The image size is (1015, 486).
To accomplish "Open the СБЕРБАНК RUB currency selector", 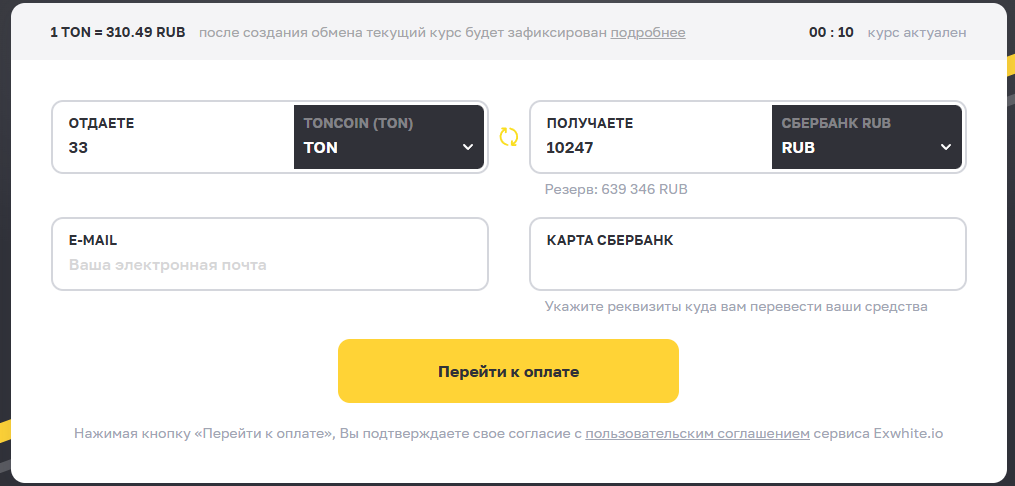I will coord(867,137).
